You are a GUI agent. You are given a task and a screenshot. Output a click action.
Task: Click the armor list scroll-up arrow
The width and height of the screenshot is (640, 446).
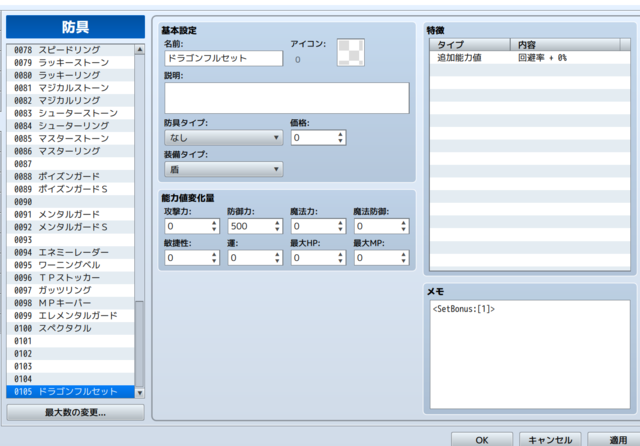140,49
